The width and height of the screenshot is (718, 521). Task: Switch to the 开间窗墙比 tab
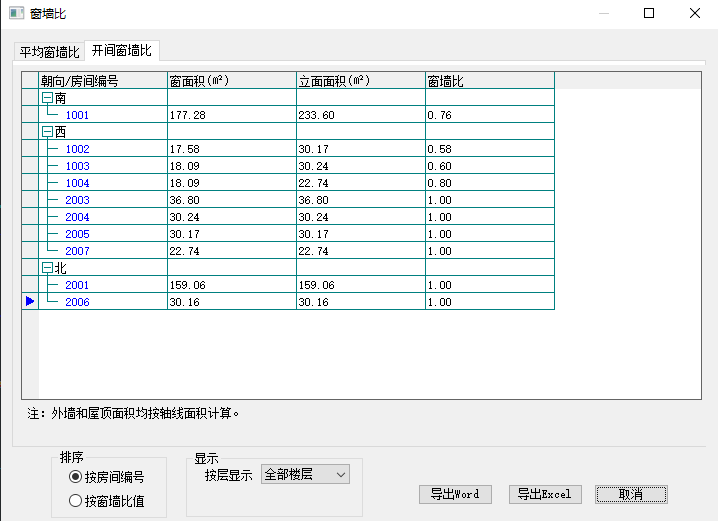[122, 51]
